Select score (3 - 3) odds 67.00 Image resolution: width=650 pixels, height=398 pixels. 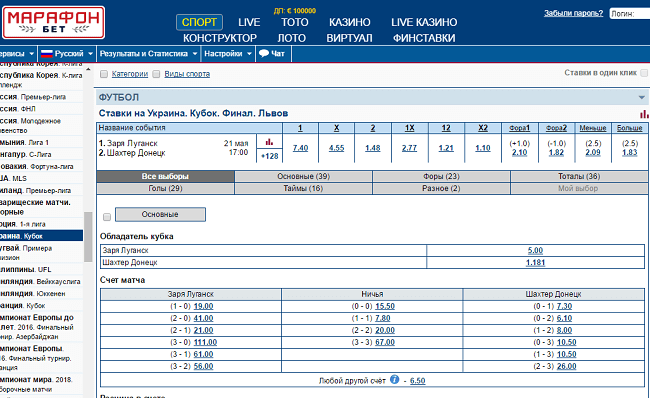[x=385, y=342]
